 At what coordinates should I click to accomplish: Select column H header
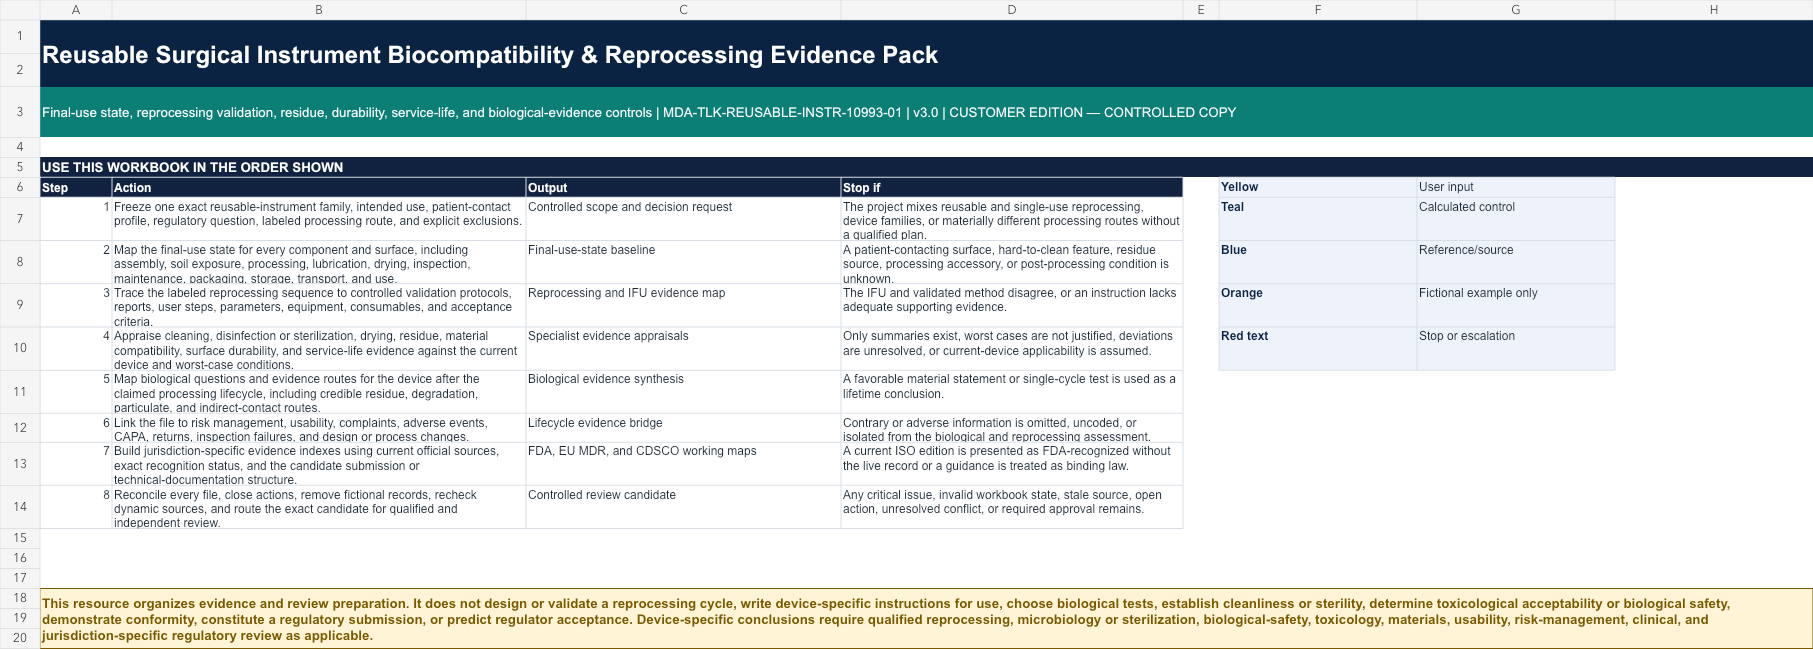click(x=1714, y=10)
